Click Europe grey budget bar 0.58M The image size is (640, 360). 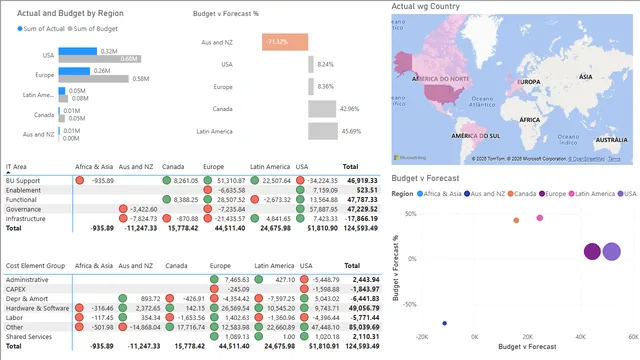click(93, 78)
